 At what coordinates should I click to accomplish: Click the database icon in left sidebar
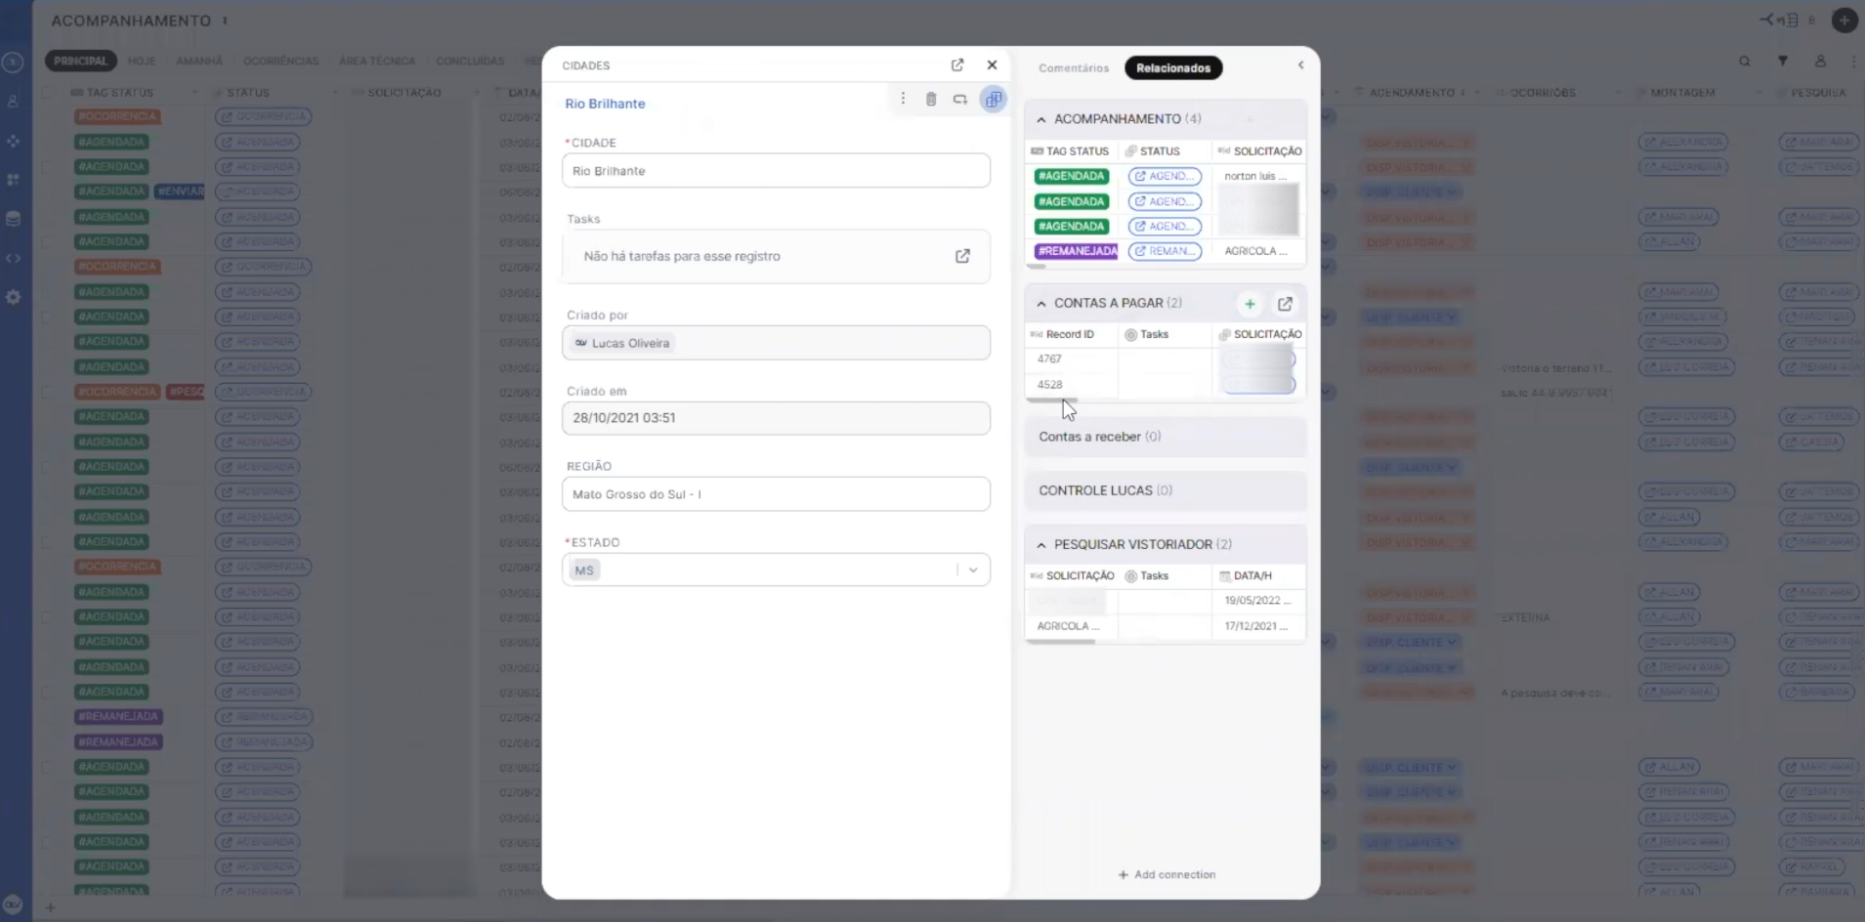tap(13, 219)
